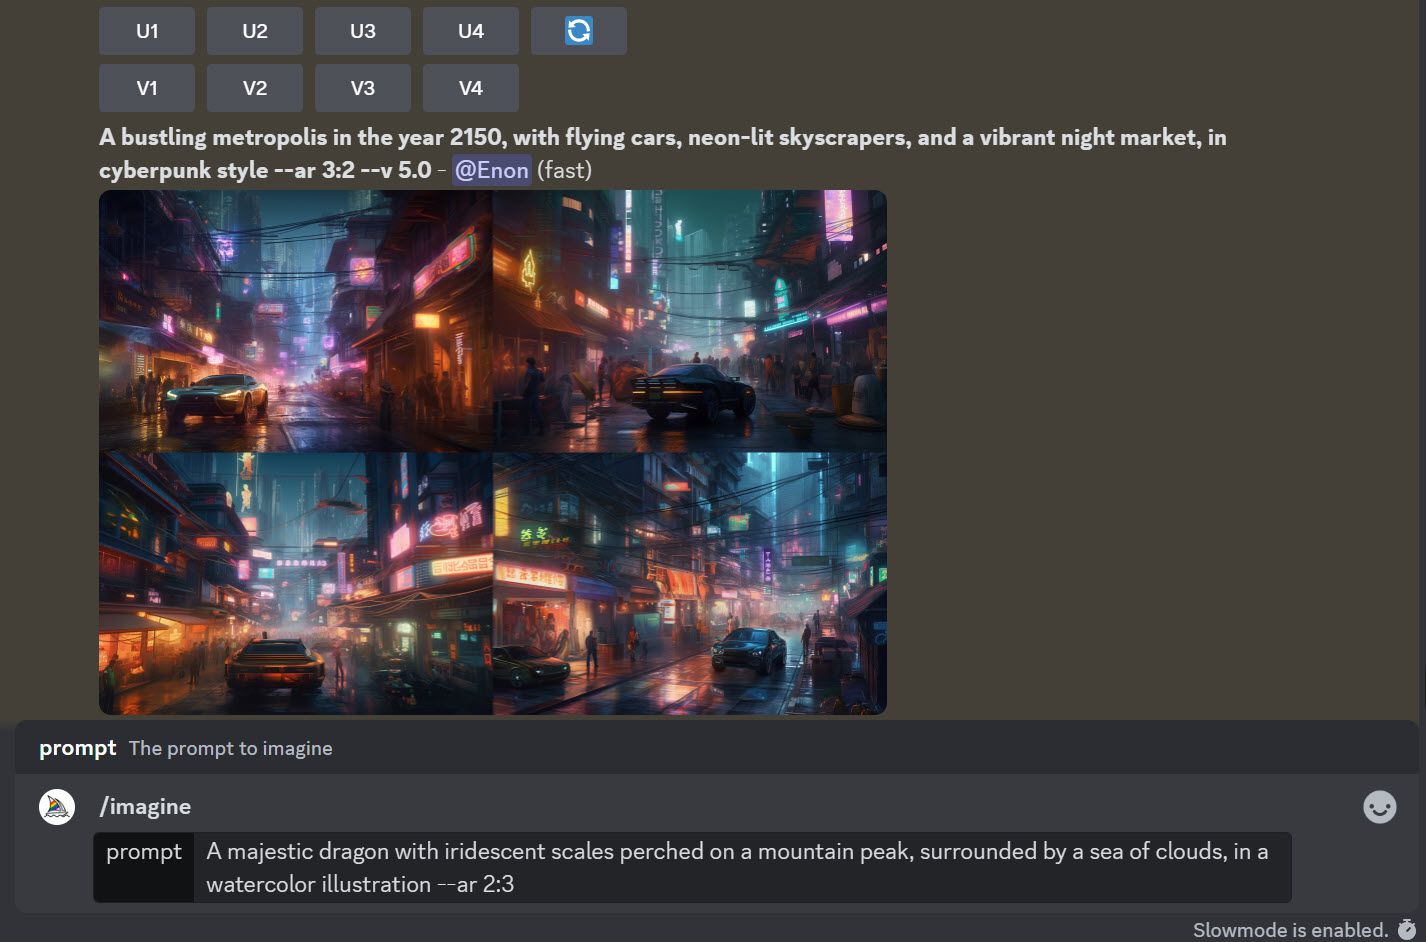
Task: Click the black prompt parameter label
Action: click(x=144, y=852)
